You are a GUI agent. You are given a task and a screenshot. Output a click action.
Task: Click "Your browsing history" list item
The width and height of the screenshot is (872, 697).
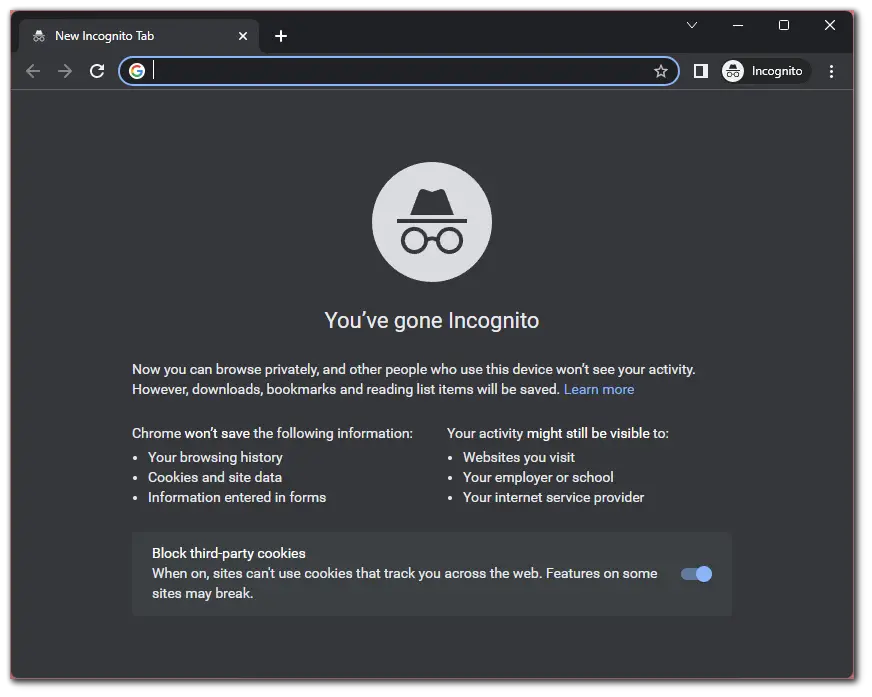click(x=215, y=457)
